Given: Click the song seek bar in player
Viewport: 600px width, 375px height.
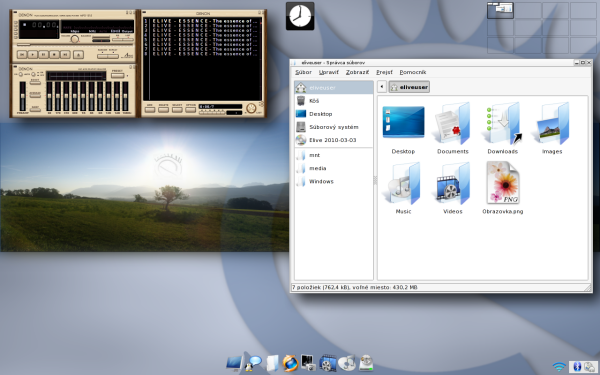Looking at the screenshot, I should (75, 45).
